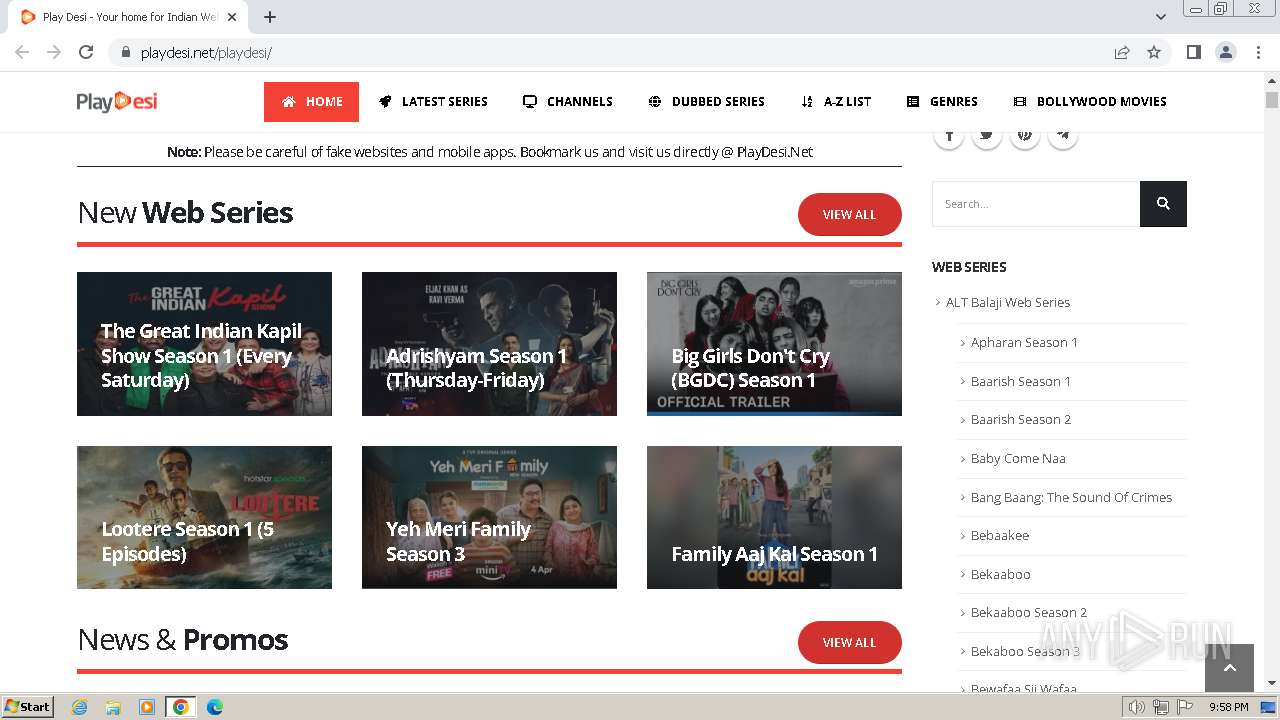The height and width of the screenshot is (720, 1280).
Task: Open Chrome profile icon
Action: 1225,52
